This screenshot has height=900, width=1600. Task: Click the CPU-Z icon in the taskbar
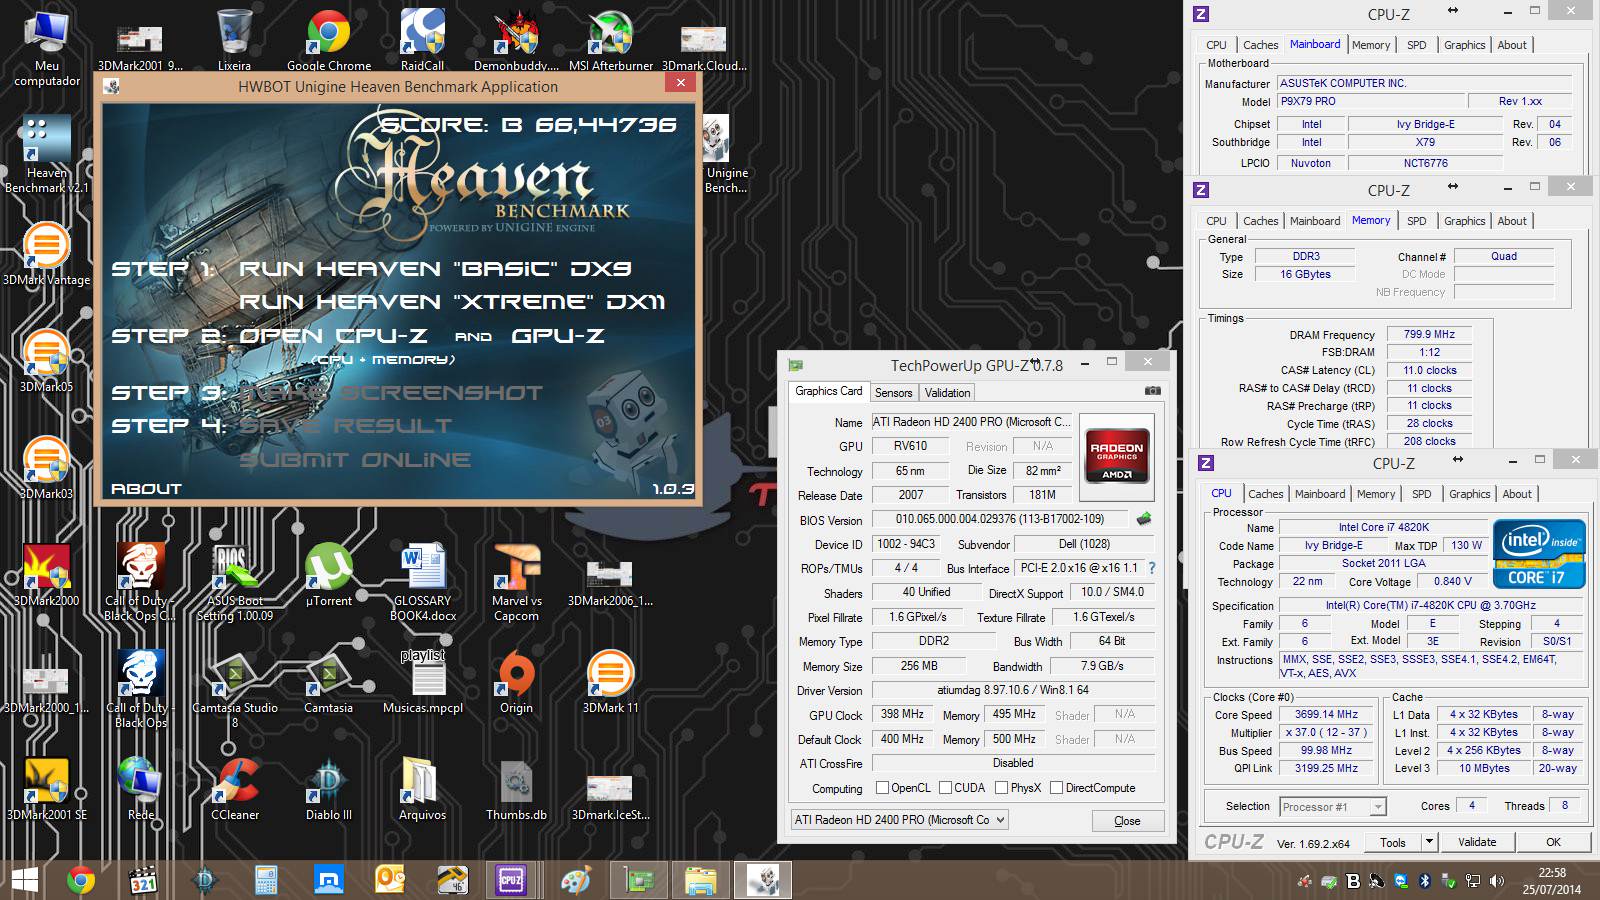click(511, 880)
